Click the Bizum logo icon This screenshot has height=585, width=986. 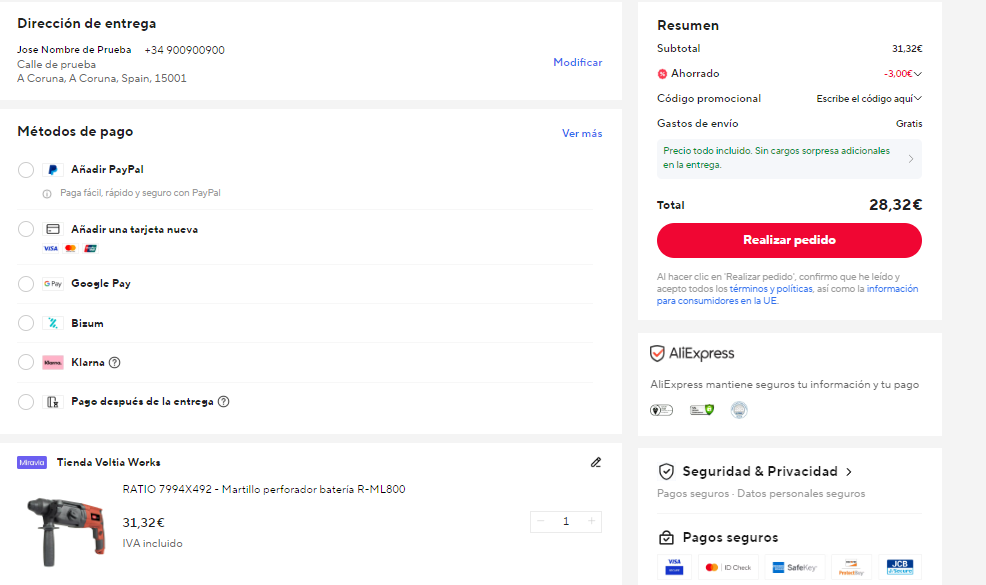point(53,323)
